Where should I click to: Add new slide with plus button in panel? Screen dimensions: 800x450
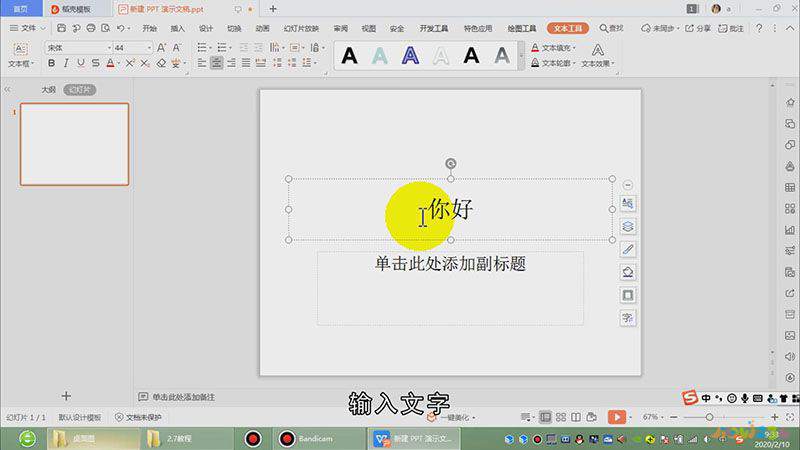tap(66, 396)
